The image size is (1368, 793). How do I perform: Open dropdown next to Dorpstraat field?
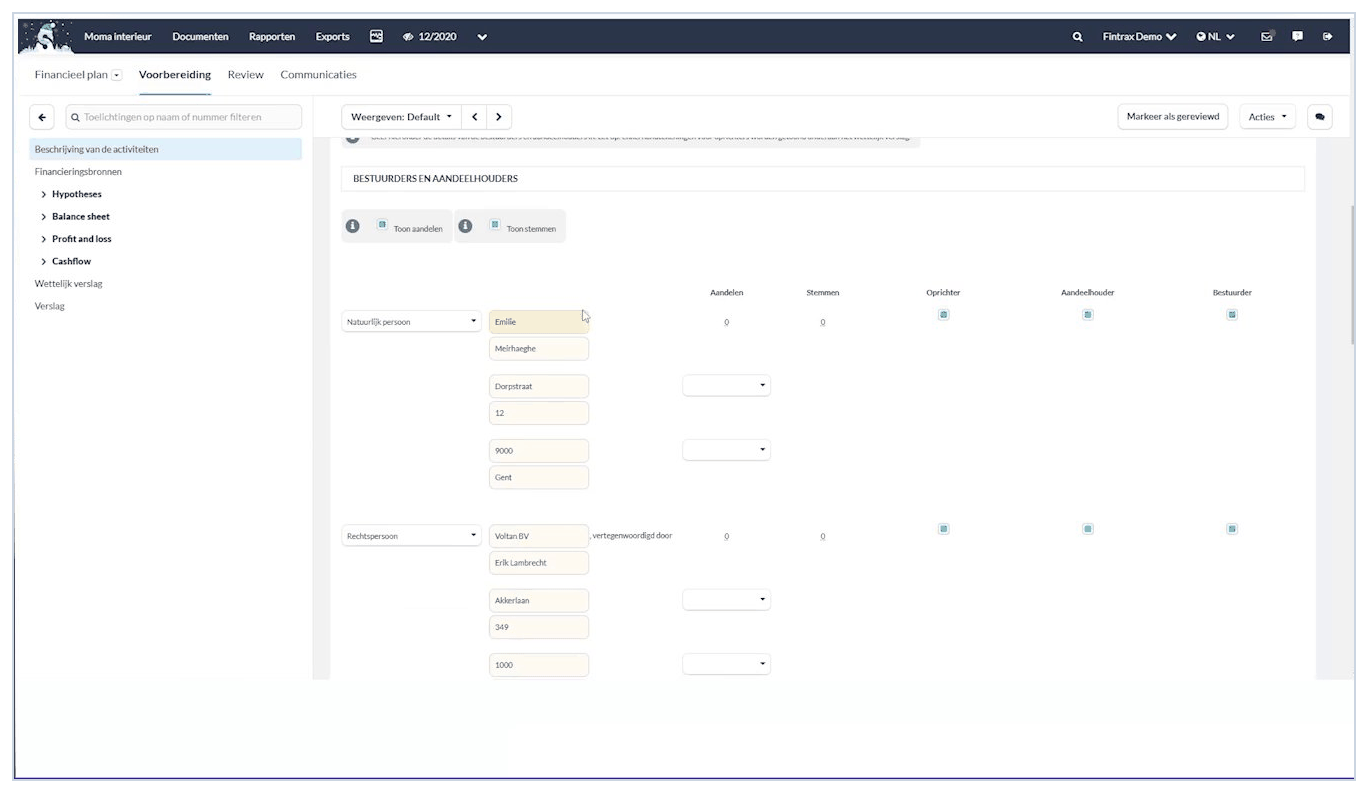(x=726, y=385)
